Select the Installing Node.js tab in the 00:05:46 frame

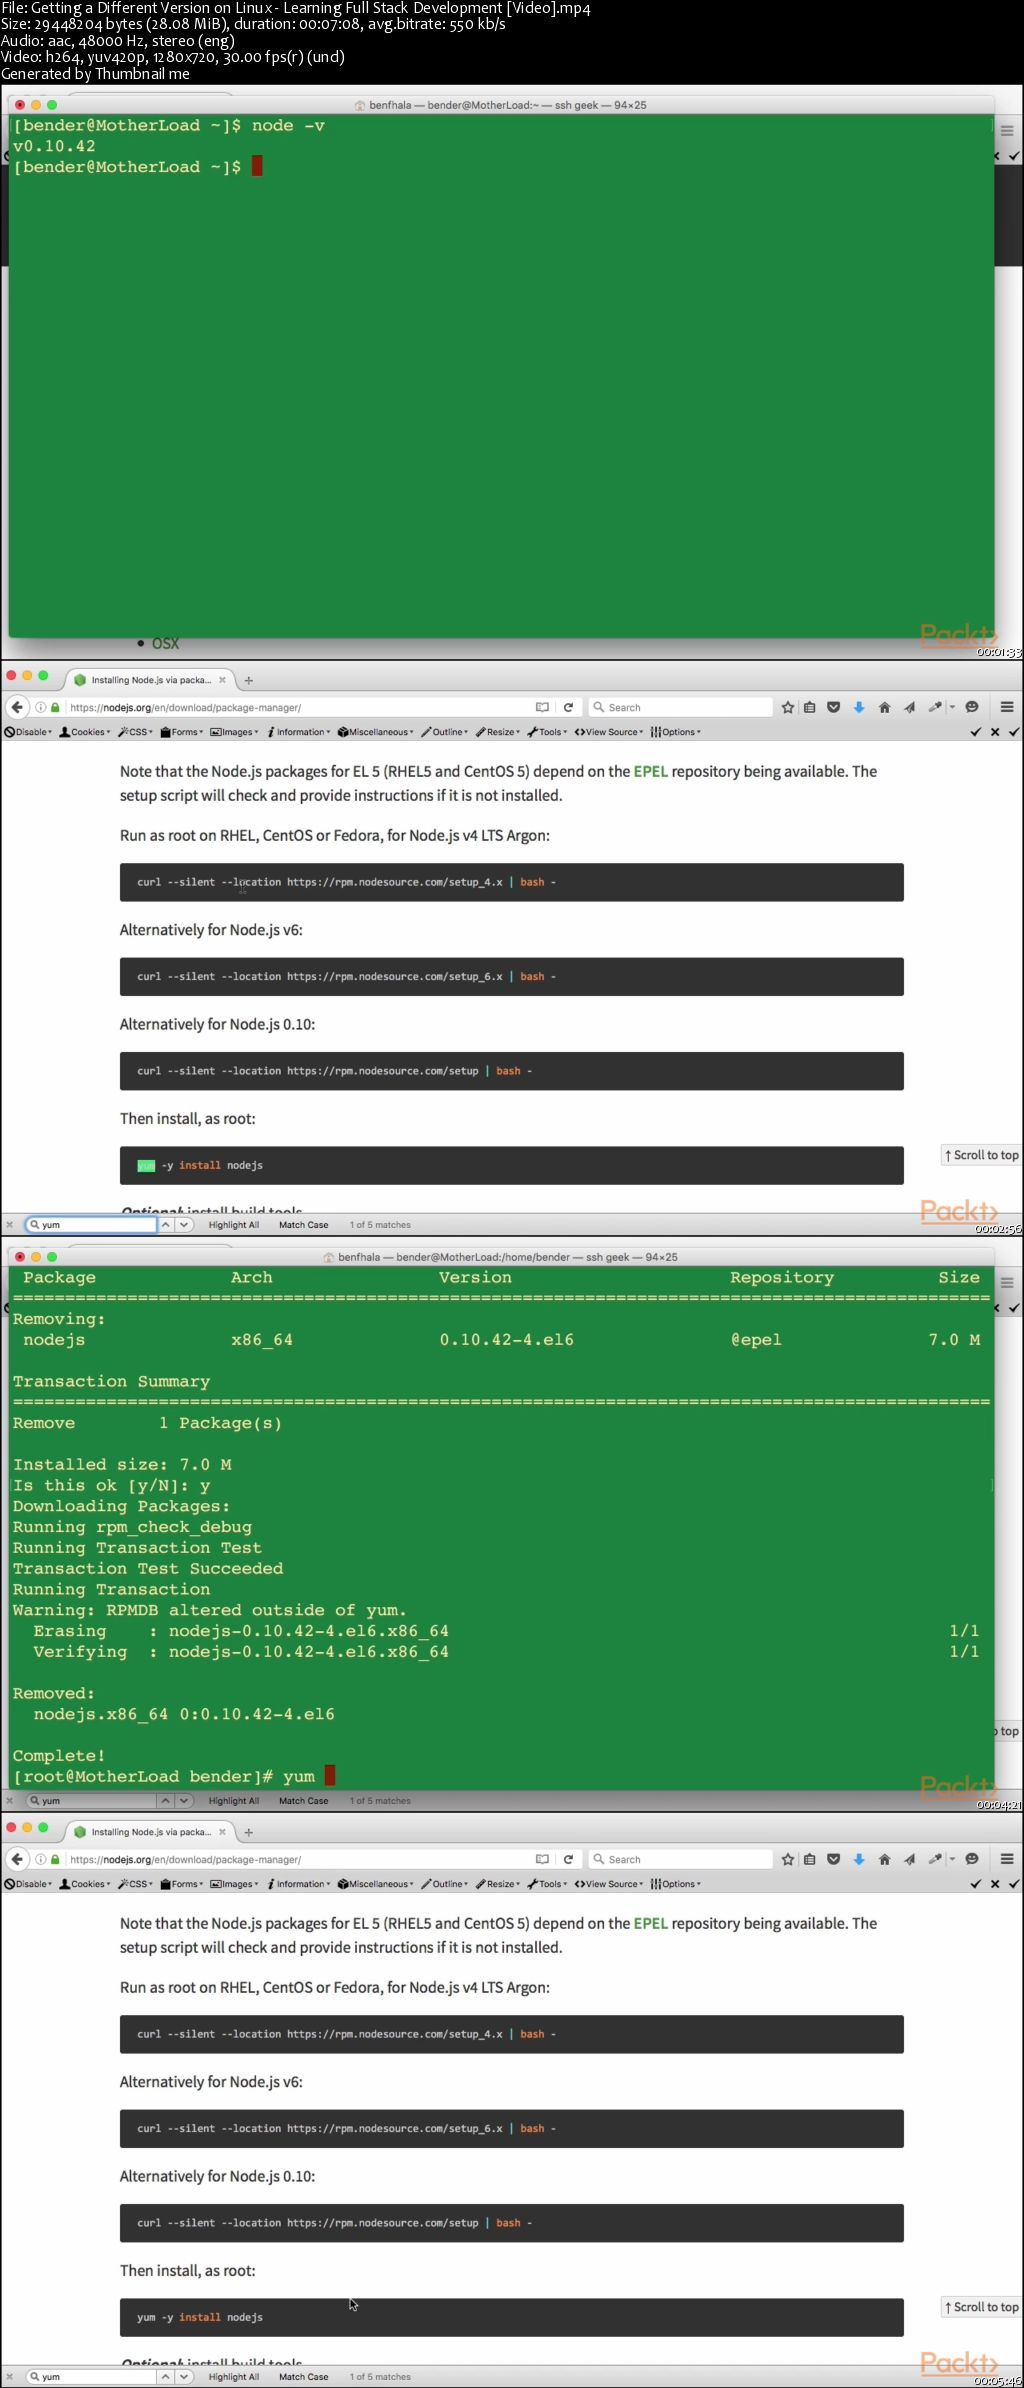pos(150,1832)
